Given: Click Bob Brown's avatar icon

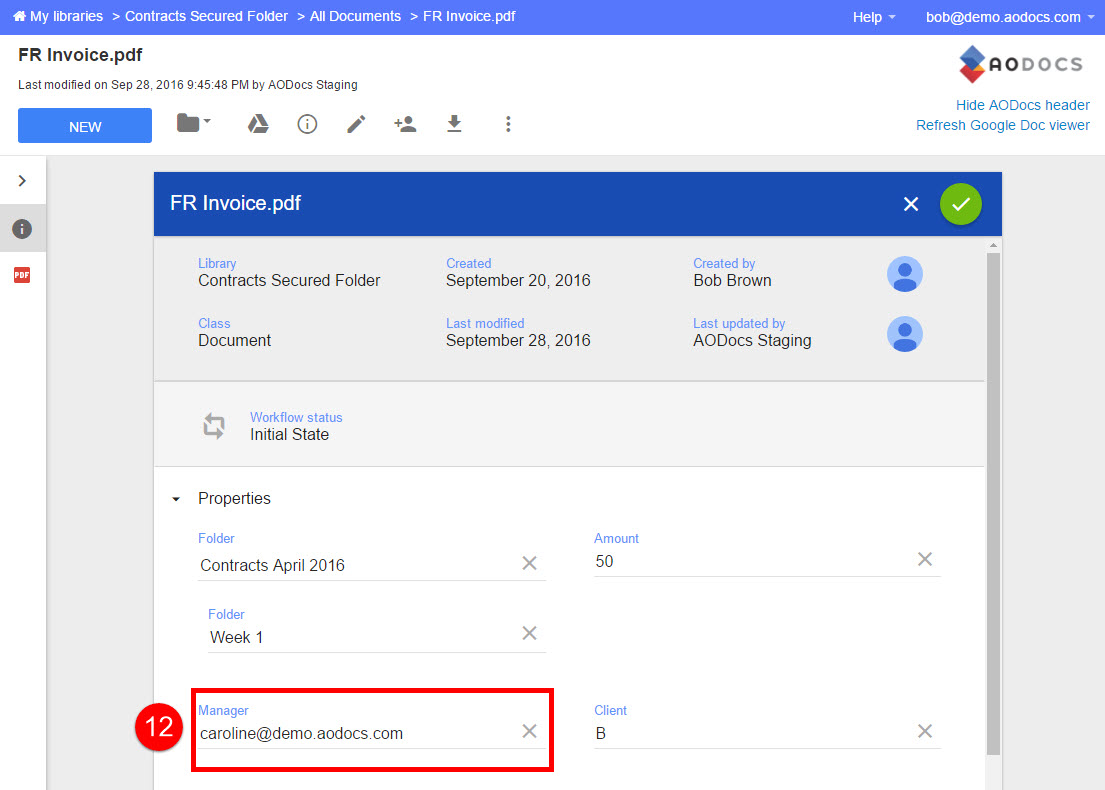Looking at the screenshot, I should coord(905,273).
